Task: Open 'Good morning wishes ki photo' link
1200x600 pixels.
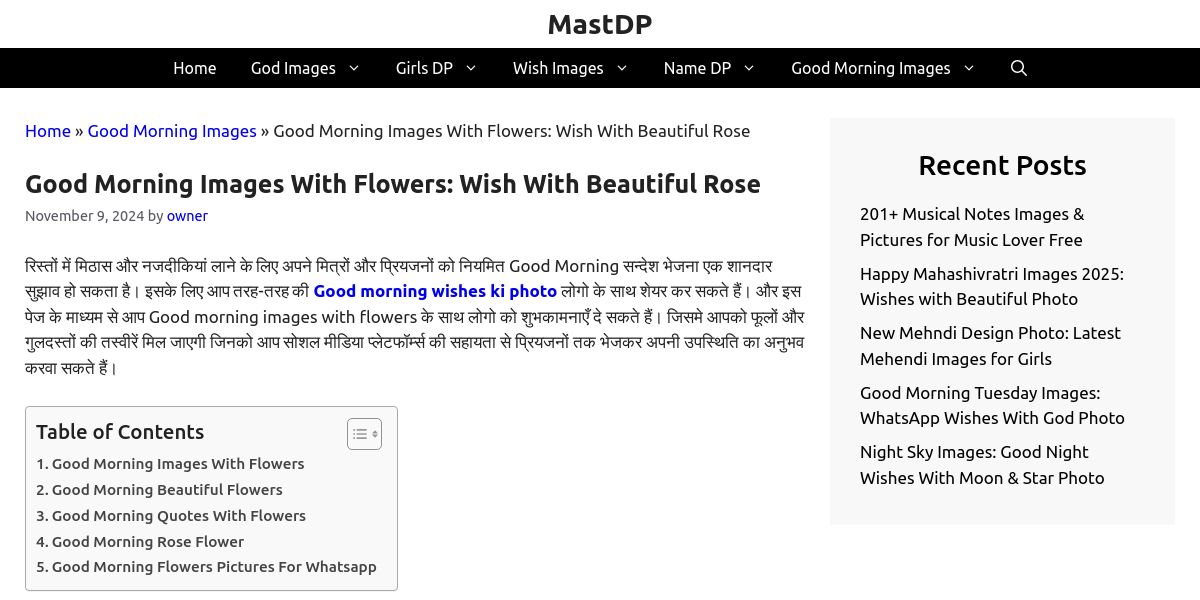Action: coord(435,291)
